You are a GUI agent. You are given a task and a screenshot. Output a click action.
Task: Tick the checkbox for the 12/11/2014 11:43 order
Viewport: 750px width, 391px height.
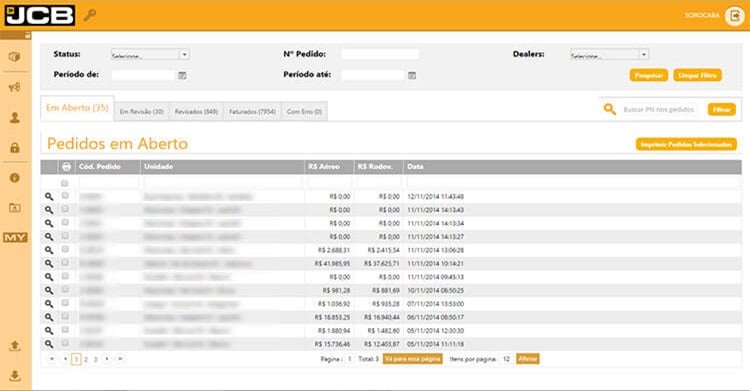[x=65, y=196]
